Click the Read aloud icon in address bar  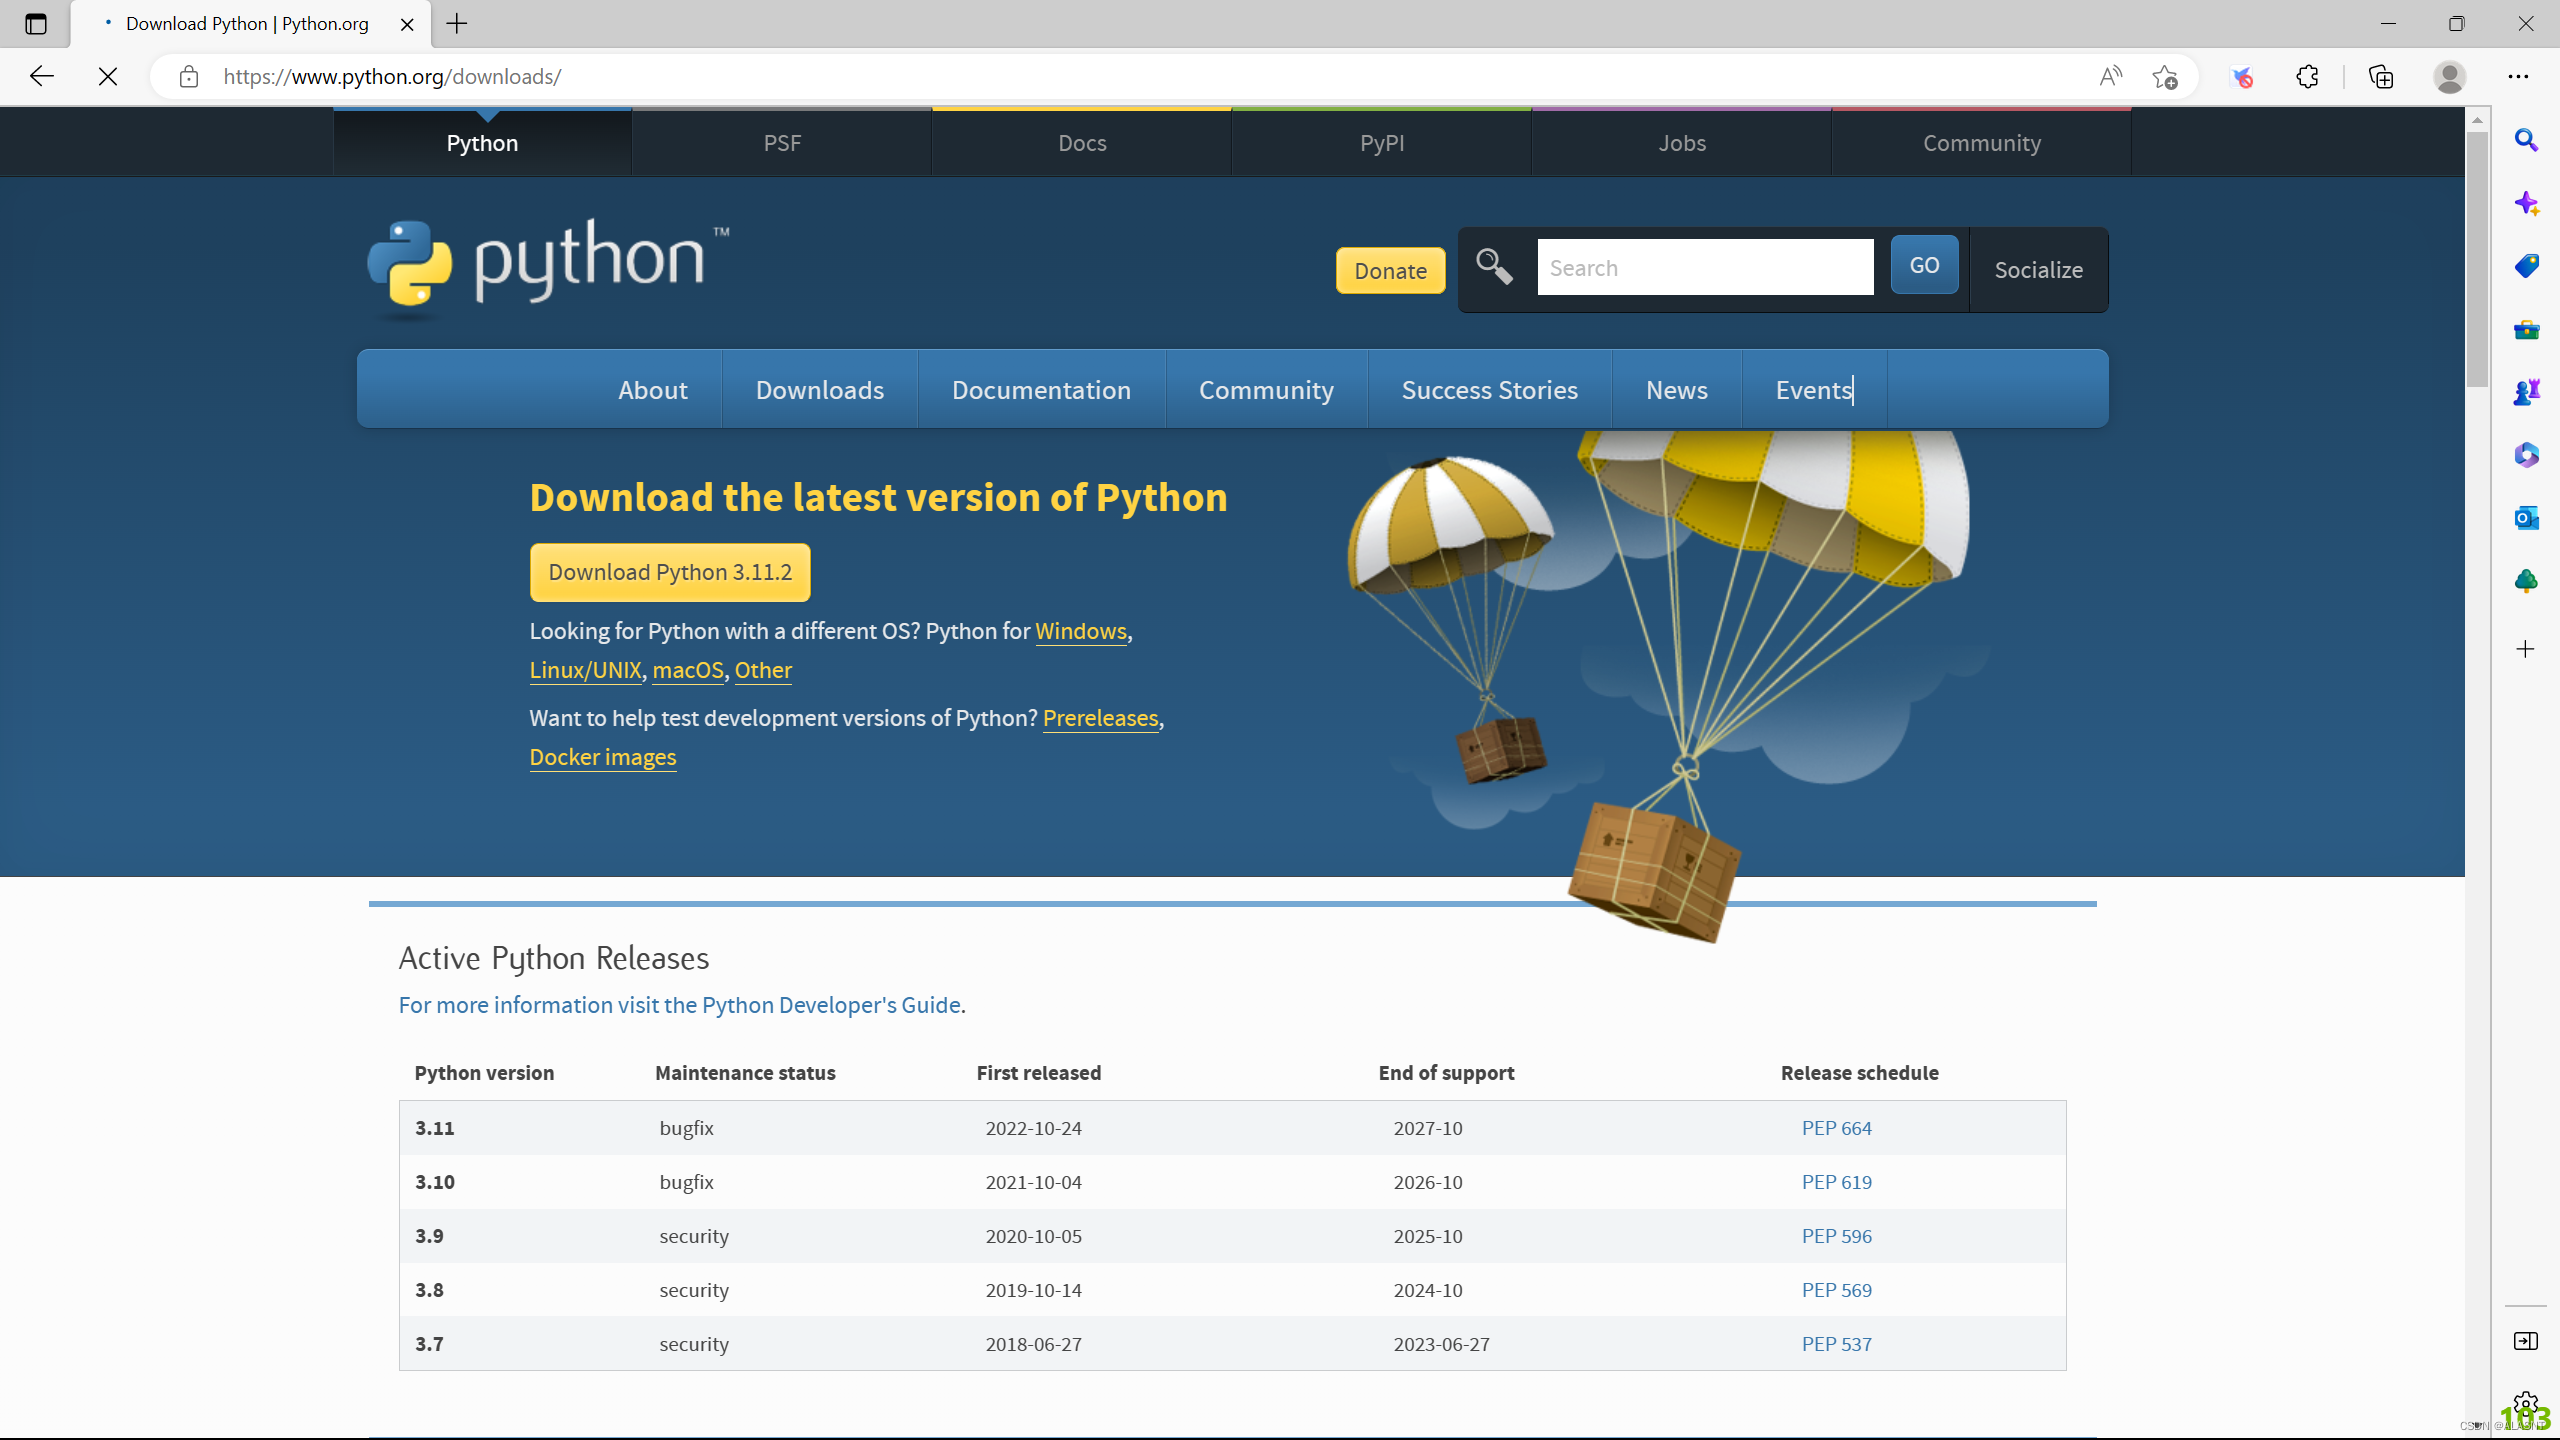pos(2110,77)
